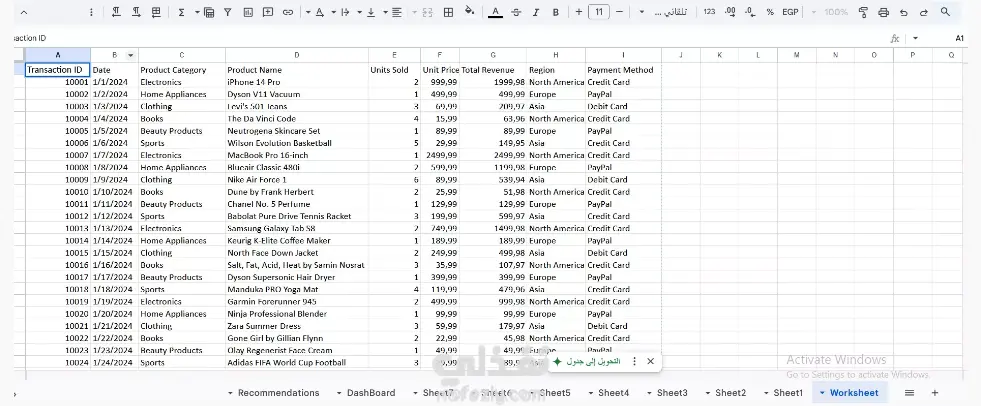Viewport: 981px width, 406px height.
Task: Switch to the Sheet4 tab
Action: tap(613, 393)
